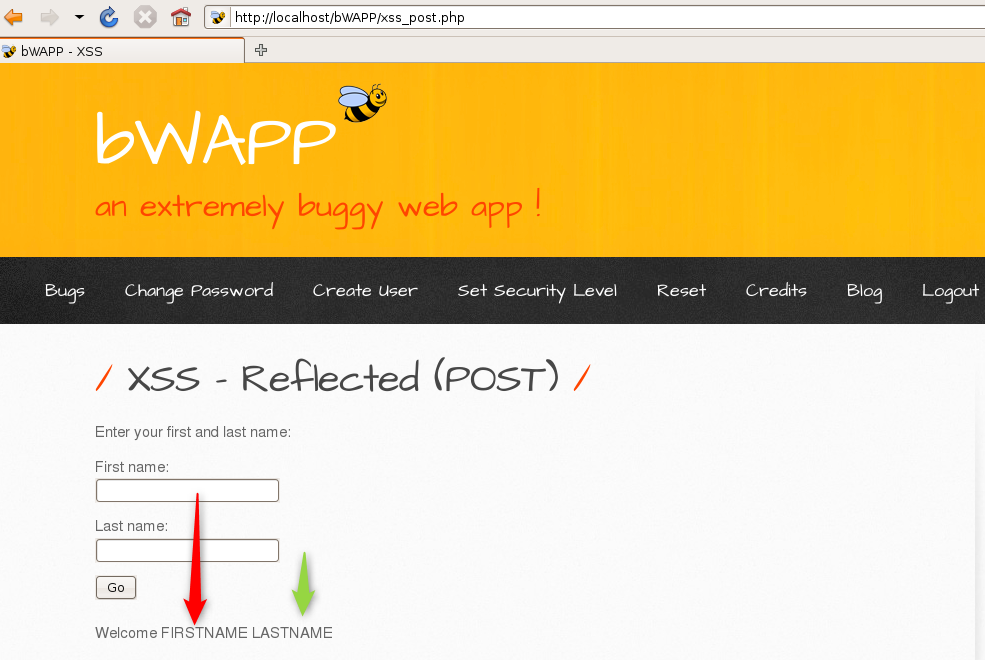
Task: Focus the URL address field
Action: point(600,17)
